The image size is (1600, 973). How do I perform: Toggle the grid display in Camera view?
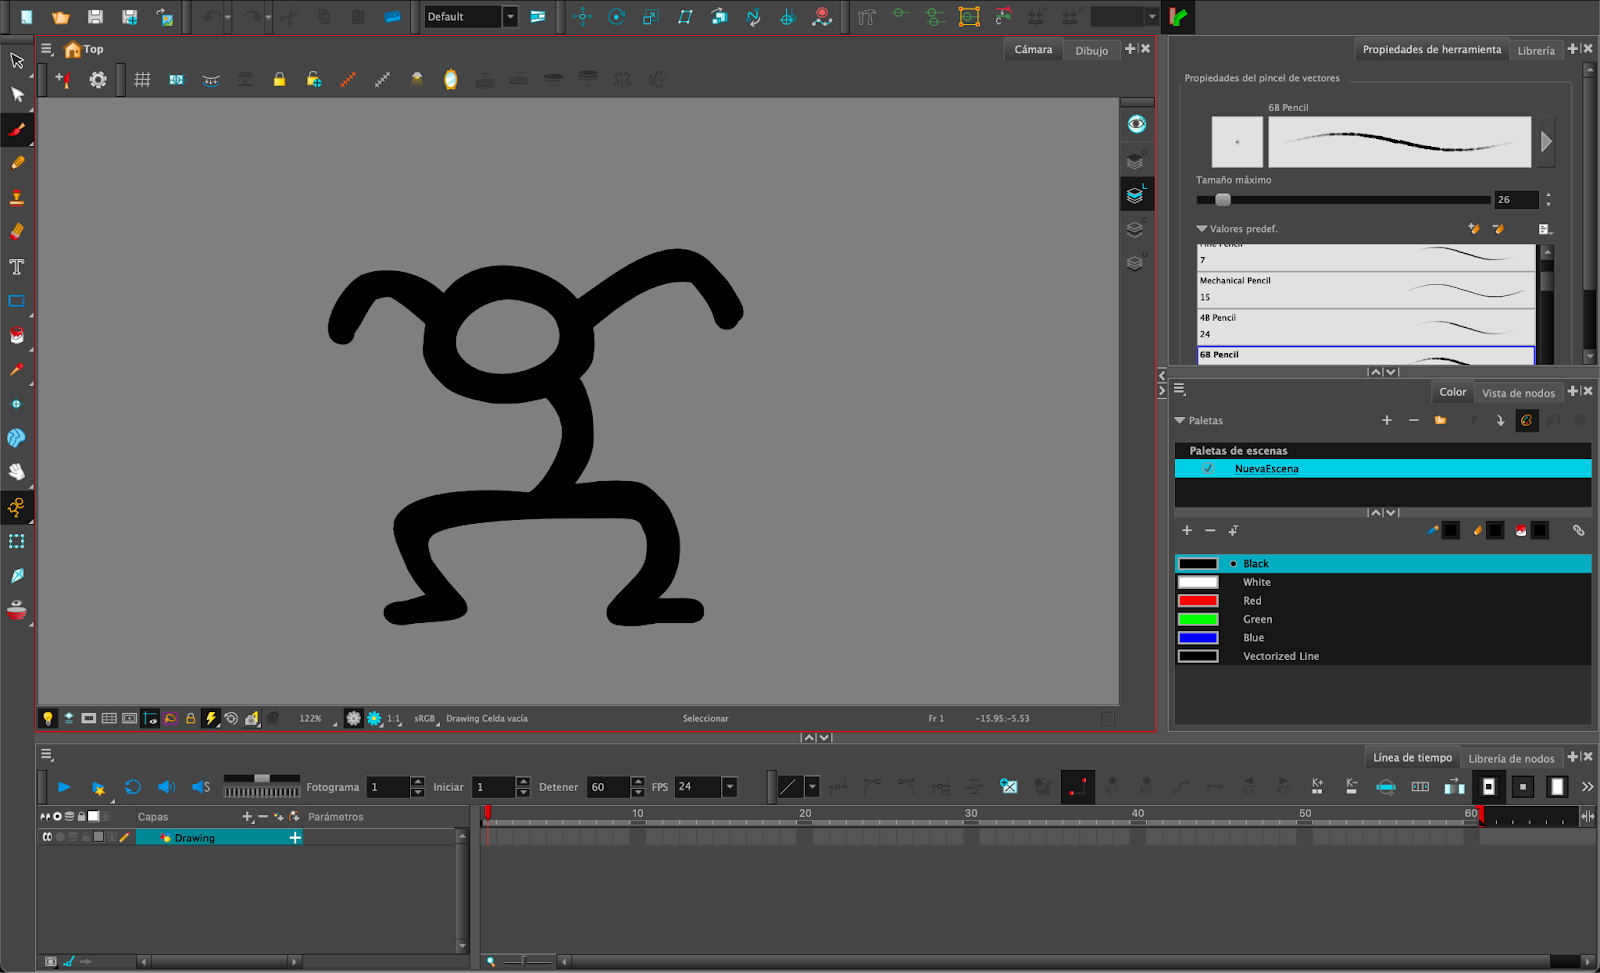143,80
